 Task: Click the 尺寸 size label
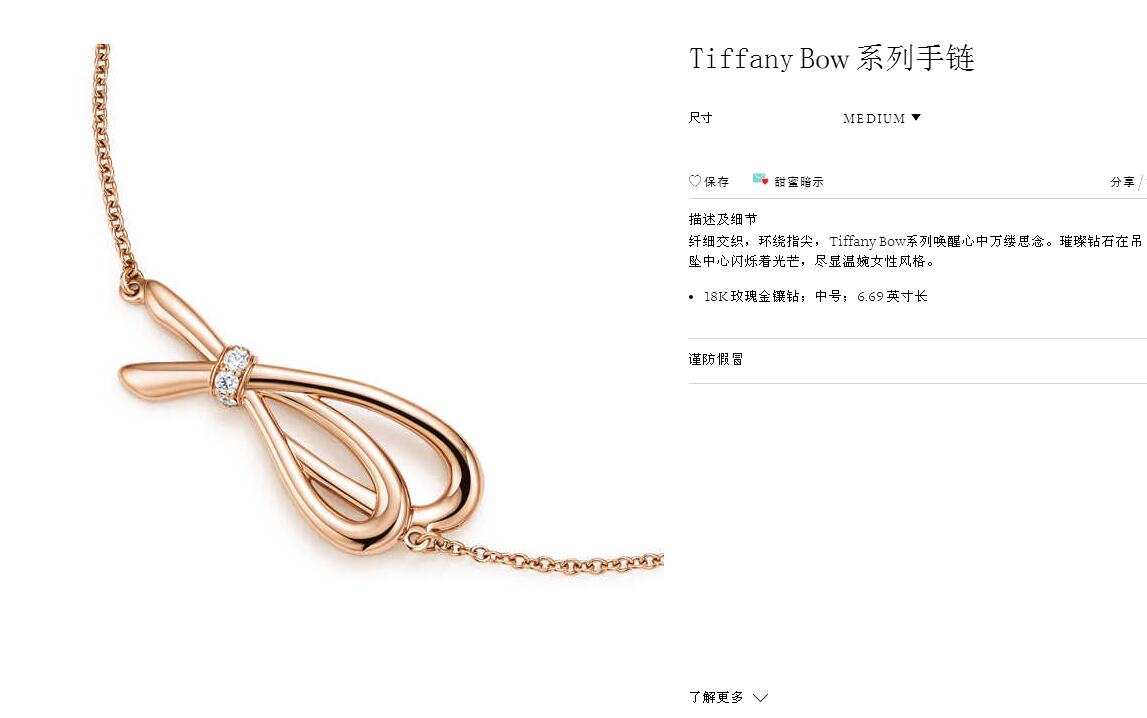click(700, 117)
